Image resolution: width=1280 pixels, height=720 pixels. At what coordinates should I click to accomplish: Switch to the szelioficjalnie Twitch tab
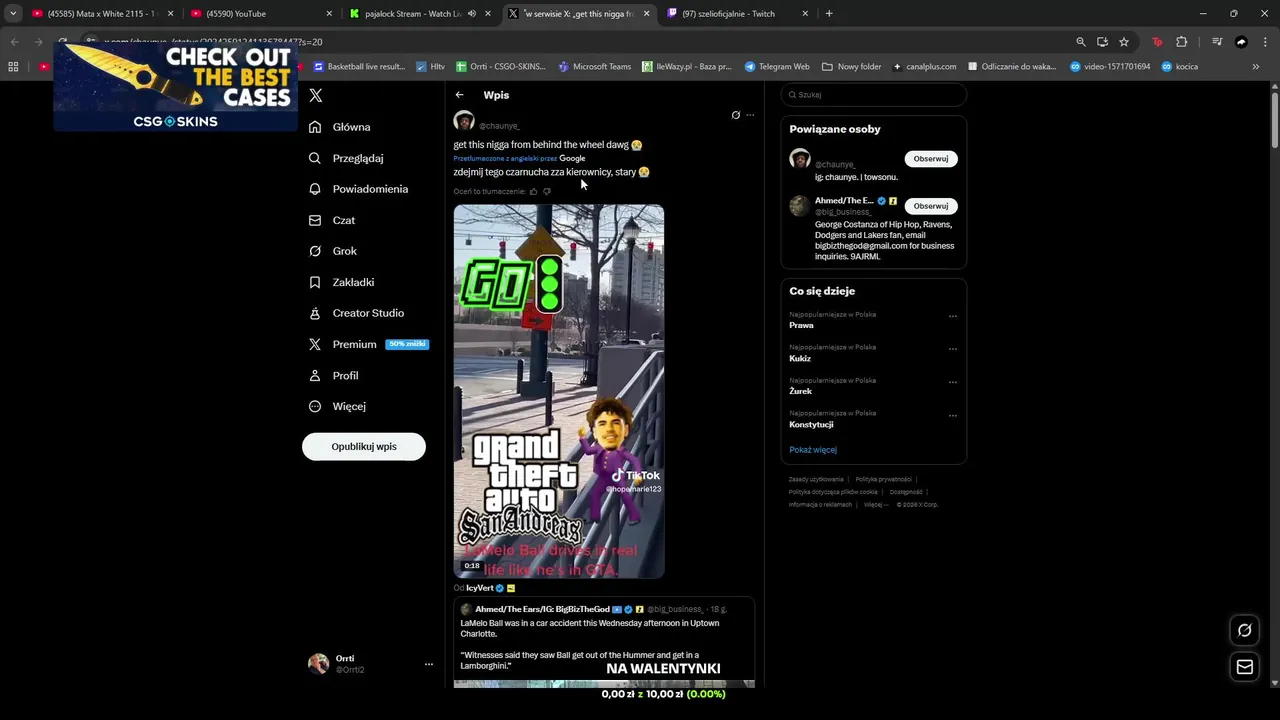point(738,14)
